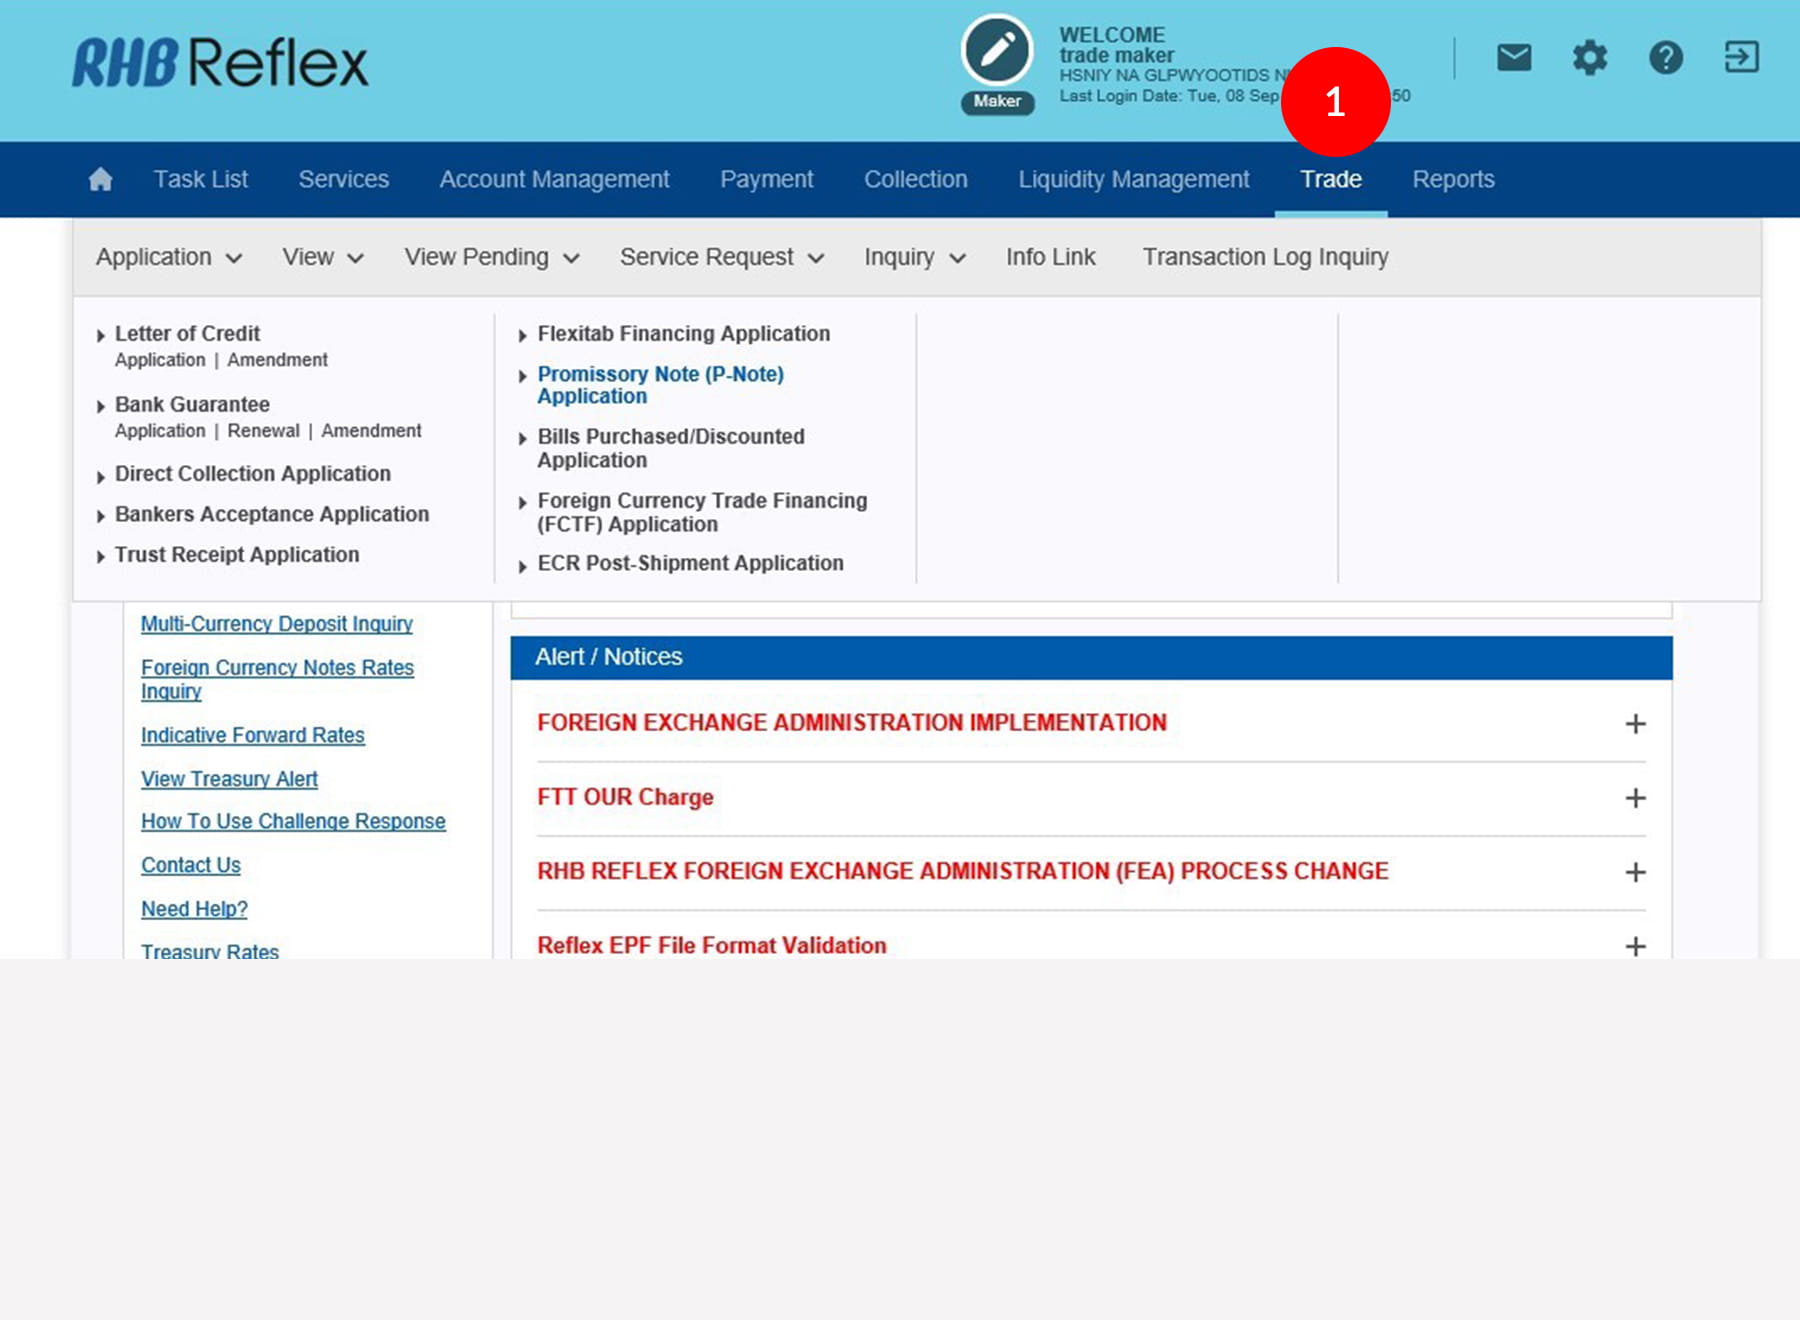1800x1320 pixels.
Task: Expand Foreign Exchange Administration Implementation notice
Action: click(x=1635, y=724)
